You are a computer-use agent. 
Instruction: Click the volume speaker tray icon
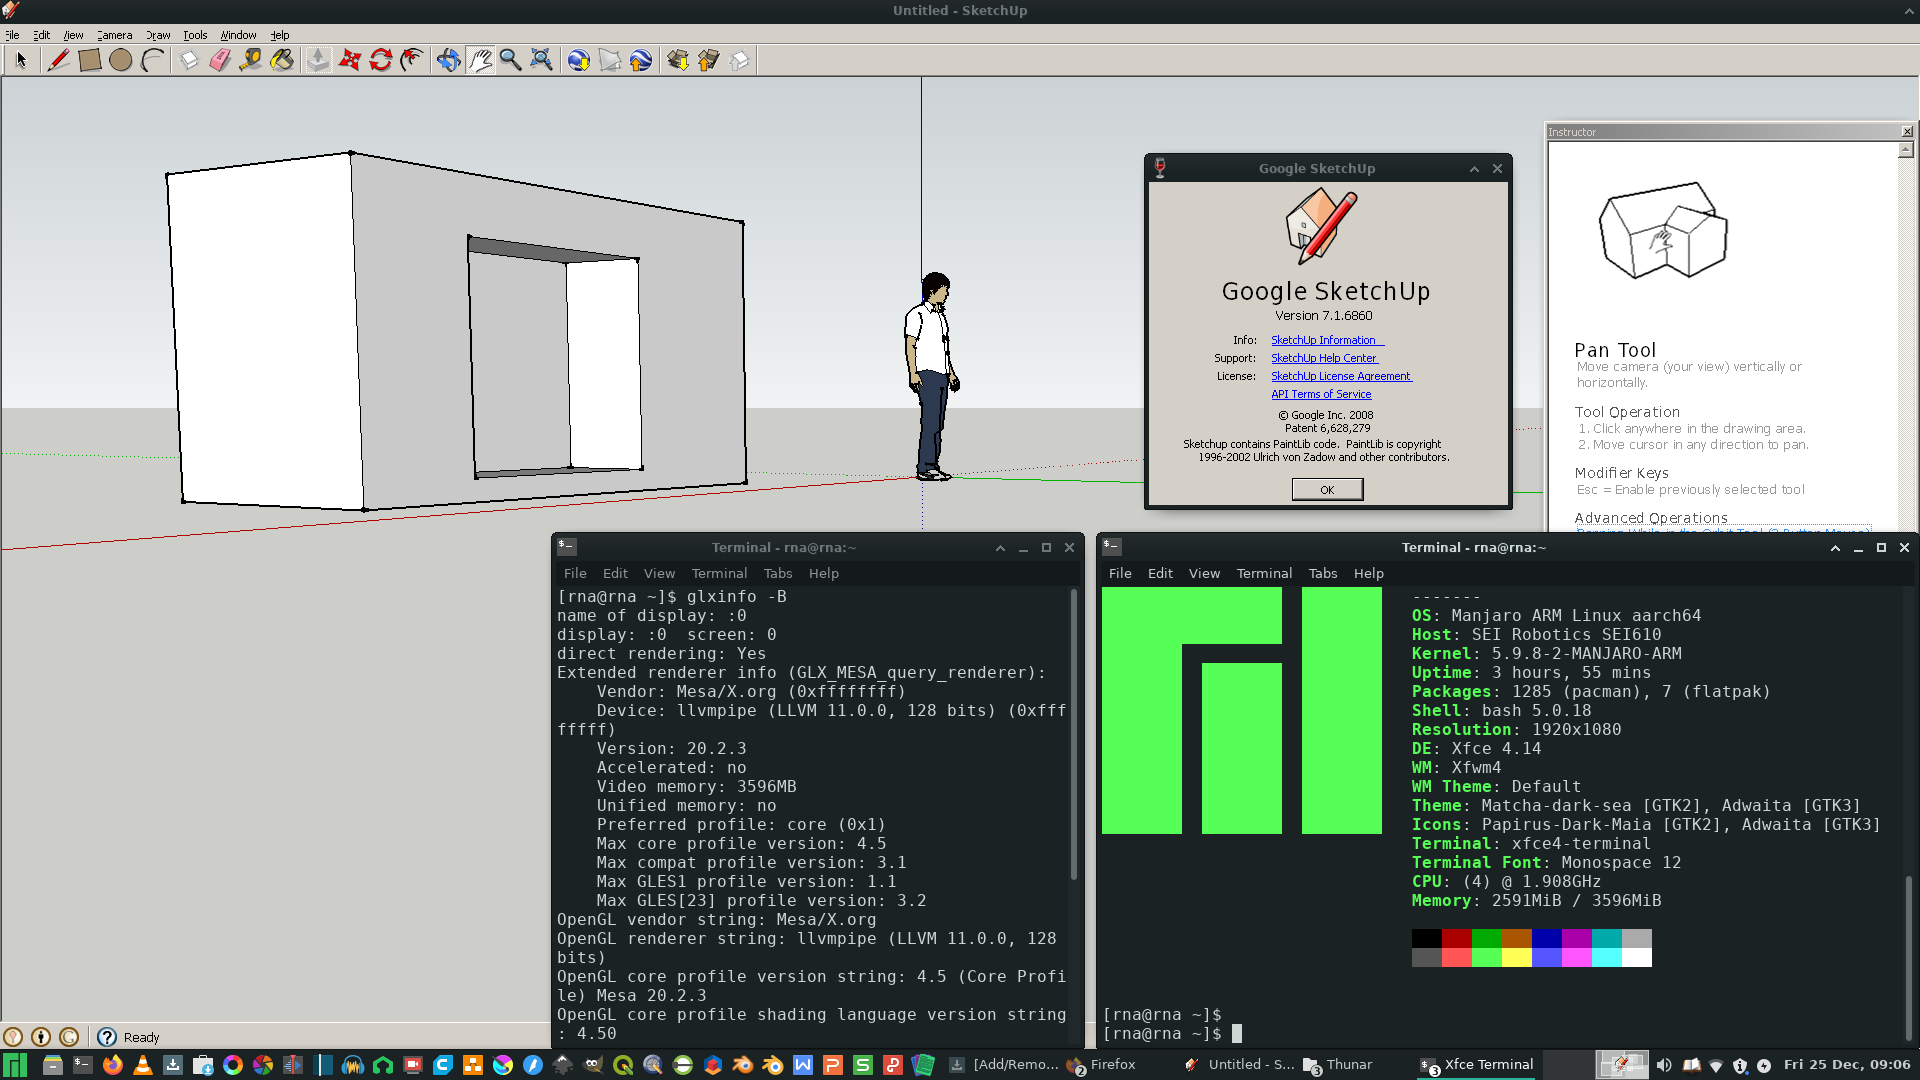pyautogui.click(x=1664, y=1065)
